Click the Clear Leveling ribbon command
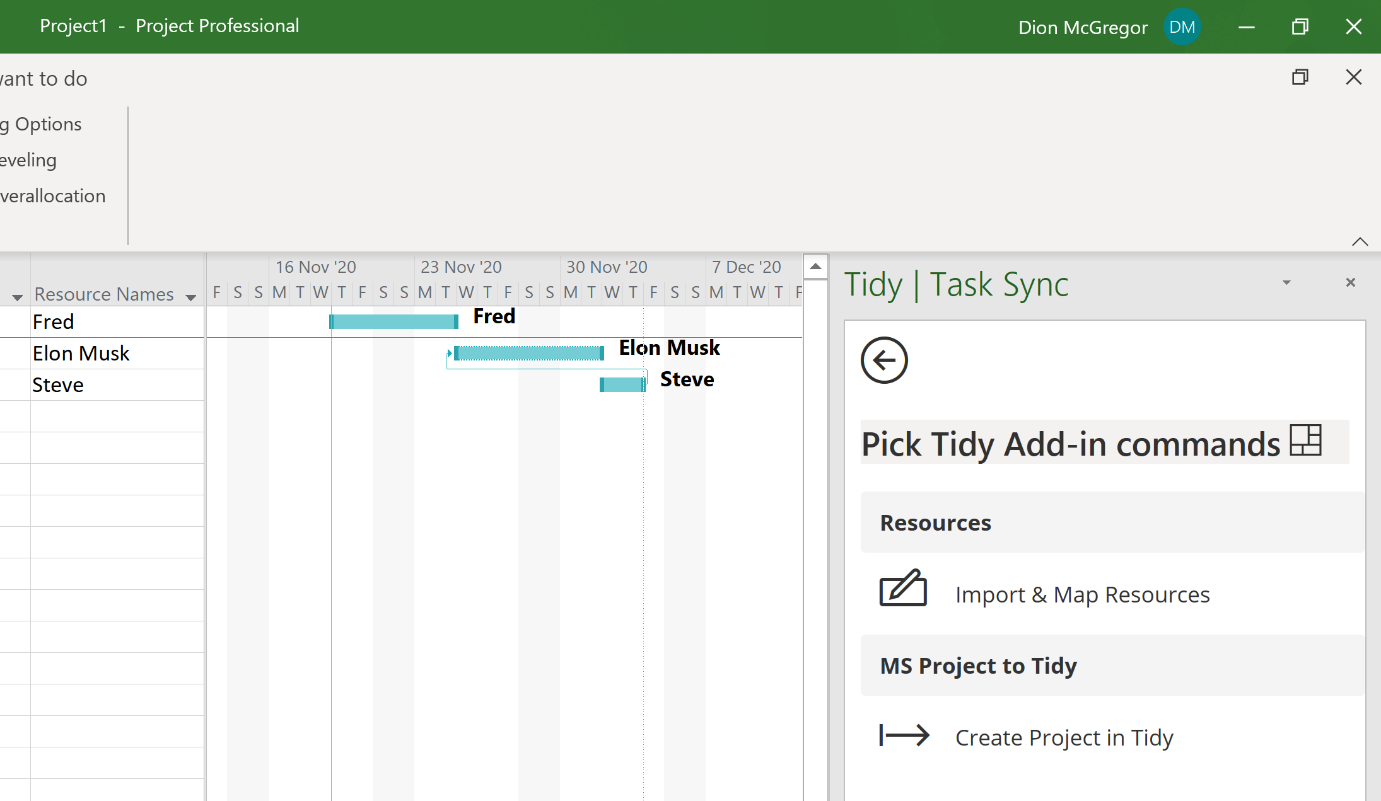This screenshot has width=1381, height=801. 28,160
